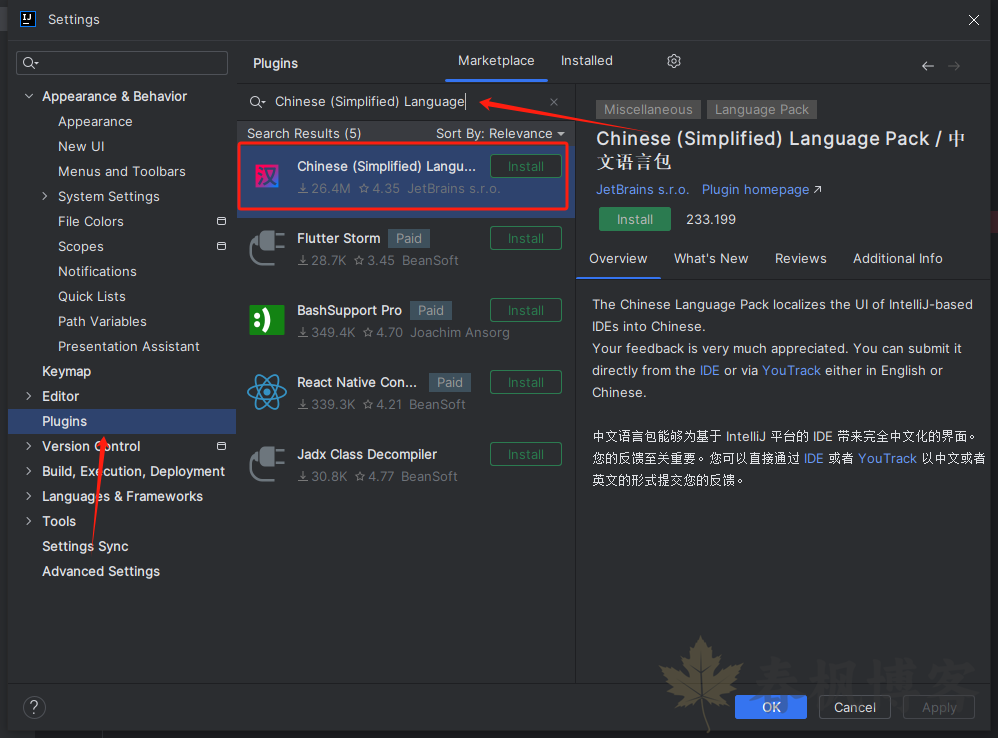998x738 pixels.
Task: Click the Cancel button
Action: coord(854,707)
